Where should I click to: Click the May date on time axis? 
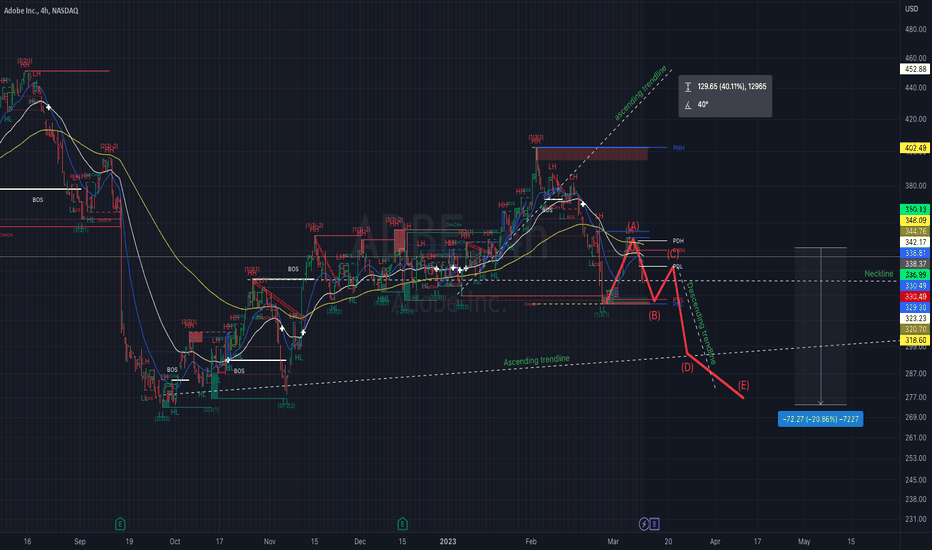(804, 542)
